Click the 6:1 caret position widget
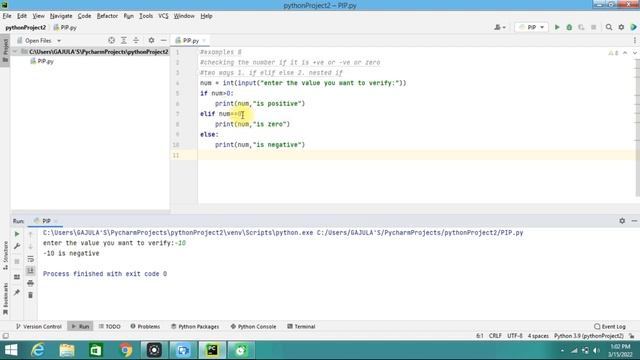The image size is (640, 360). (x=480, y=336)
